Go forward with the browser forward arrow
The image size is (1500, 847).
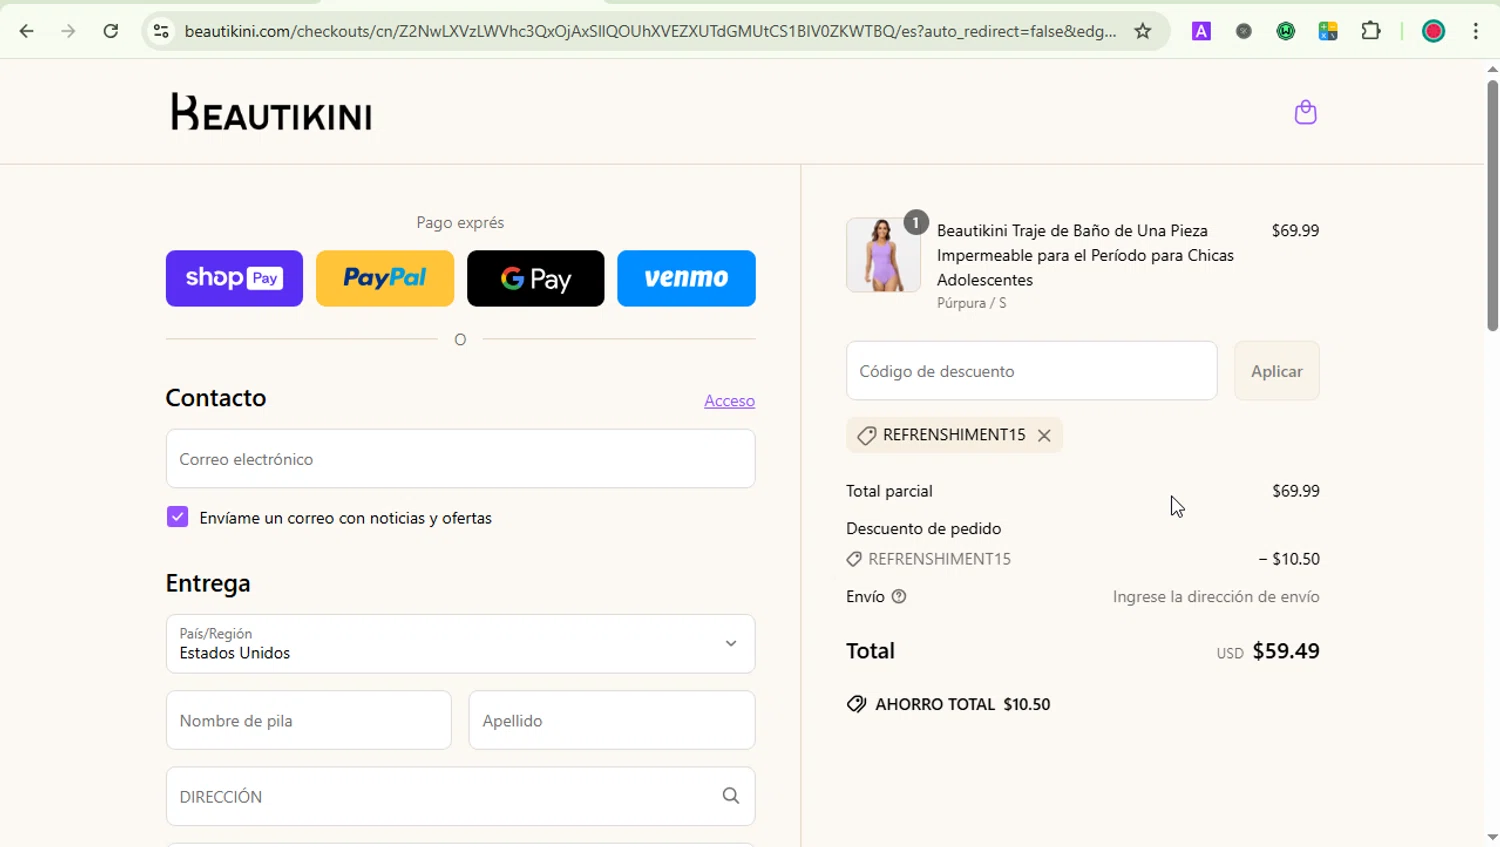coord(68,31)
